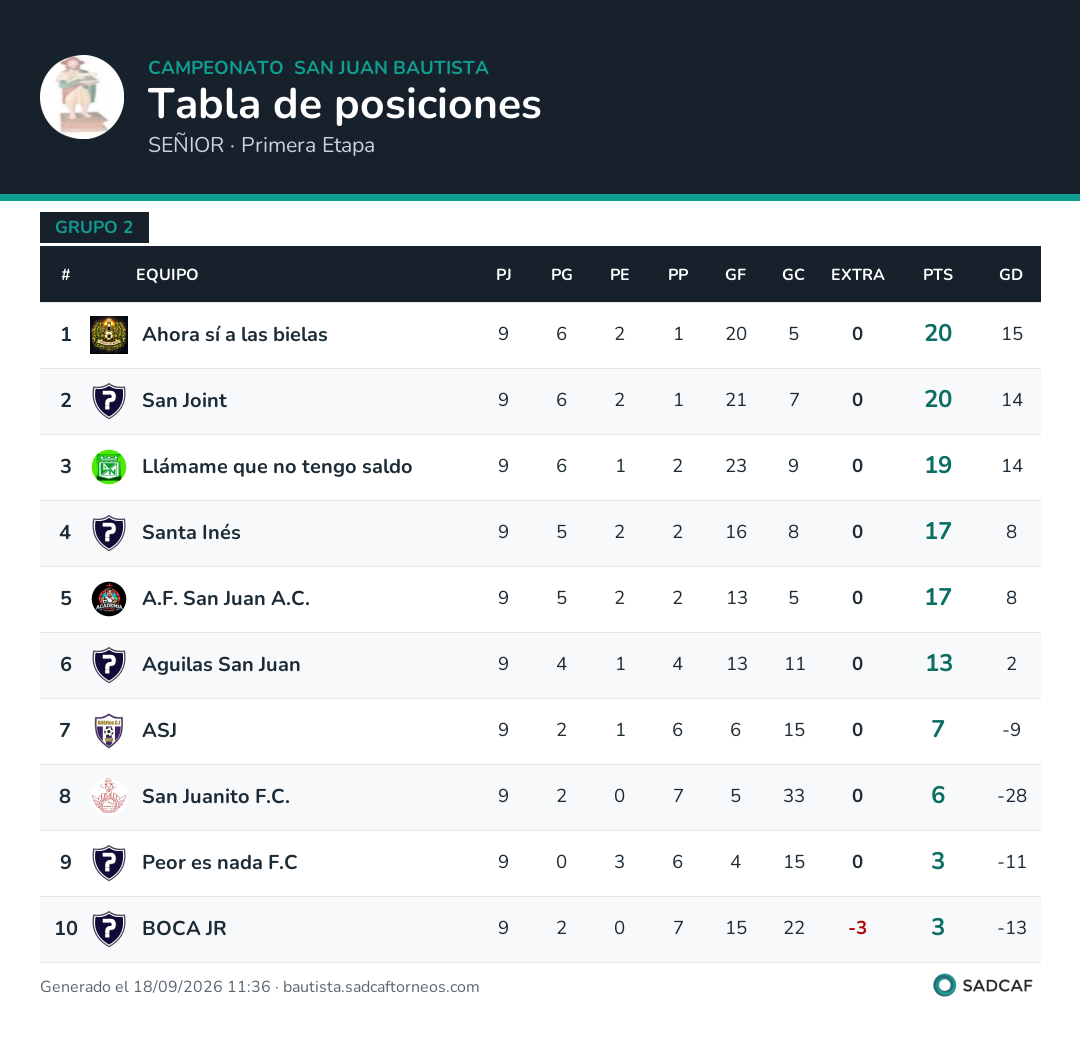Click the green Llámame que no tengo saldo crest

(109, 467)
